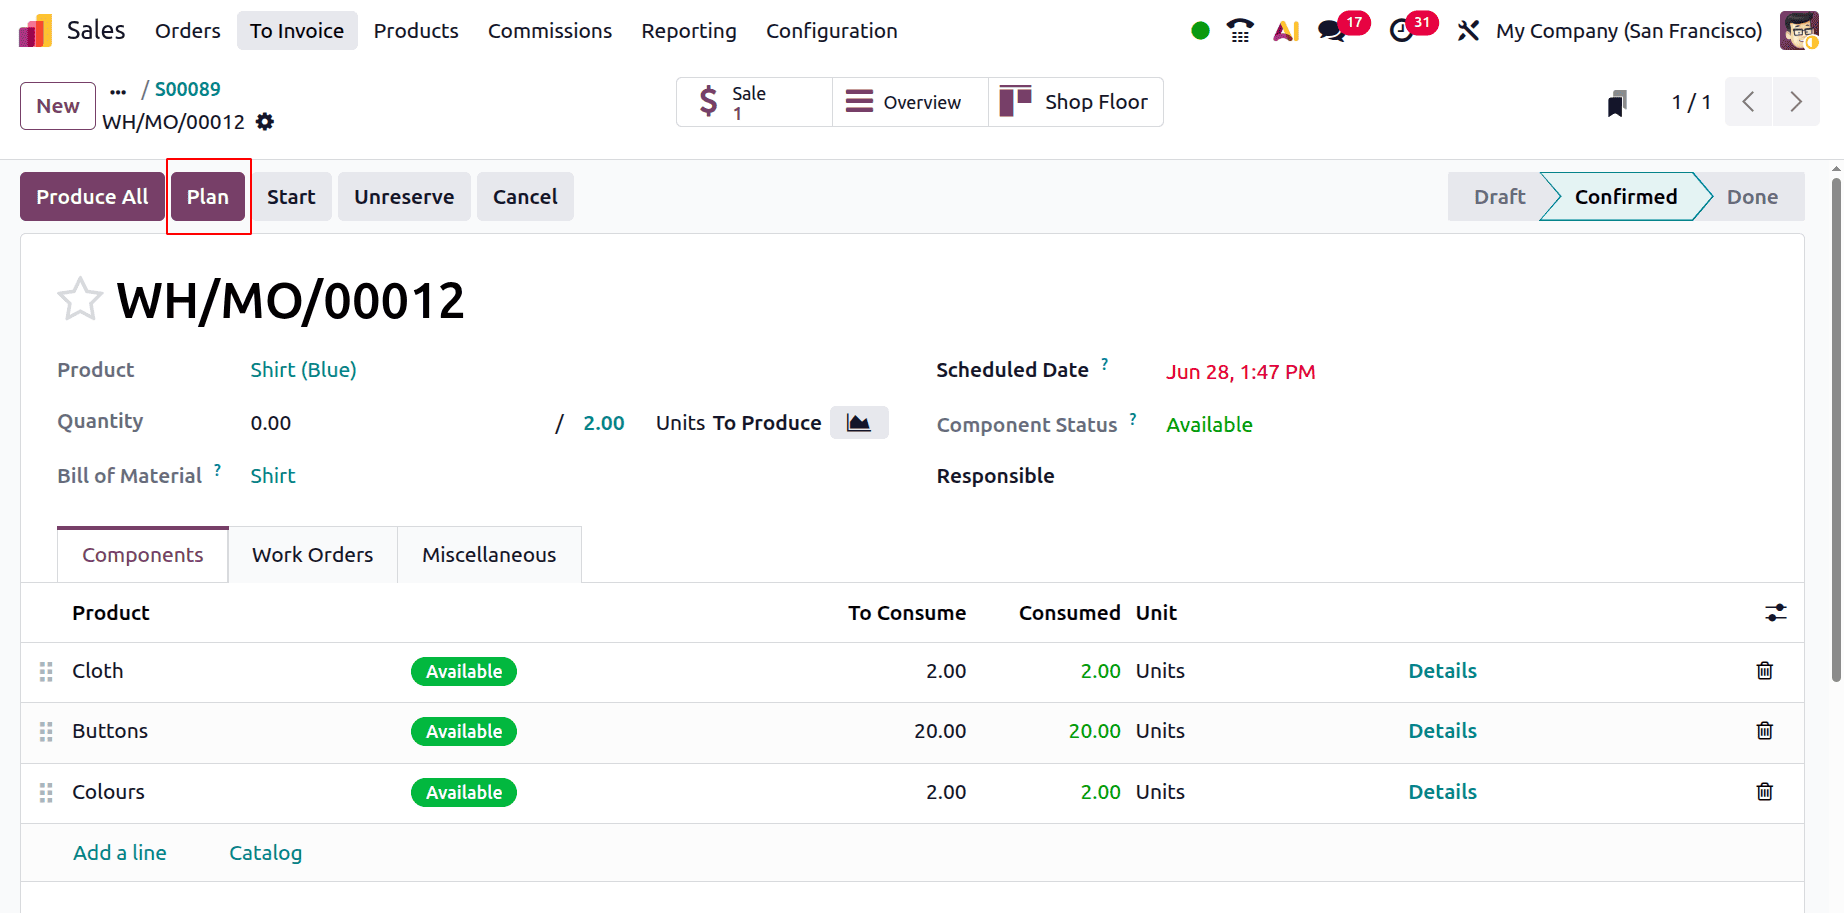
Task: Click the page vertical scrollbar
Action: tap(1836, 430)
